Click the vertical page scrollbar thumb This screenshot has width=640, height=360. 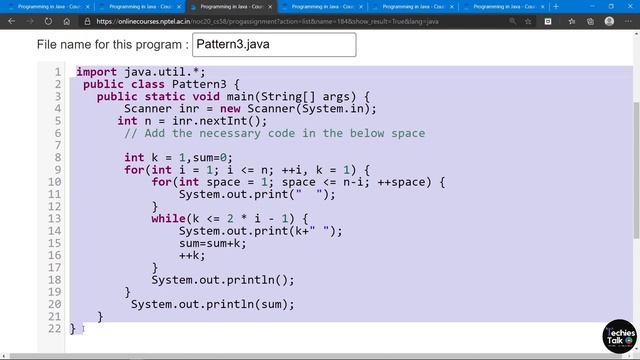pyautogui.click(x=636, y=169)
